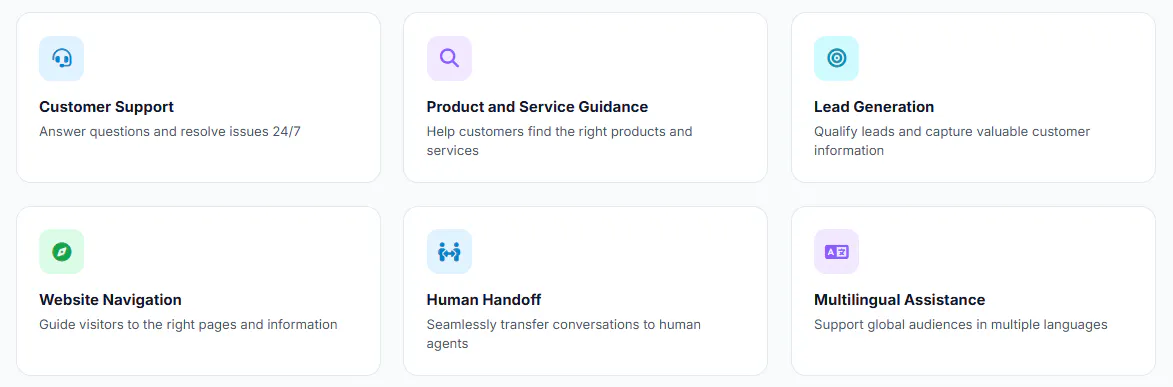Click the green compass navigation icon
Image resolution: width=1173 pixels, height=387 pixels.
[x=61, y=252]
